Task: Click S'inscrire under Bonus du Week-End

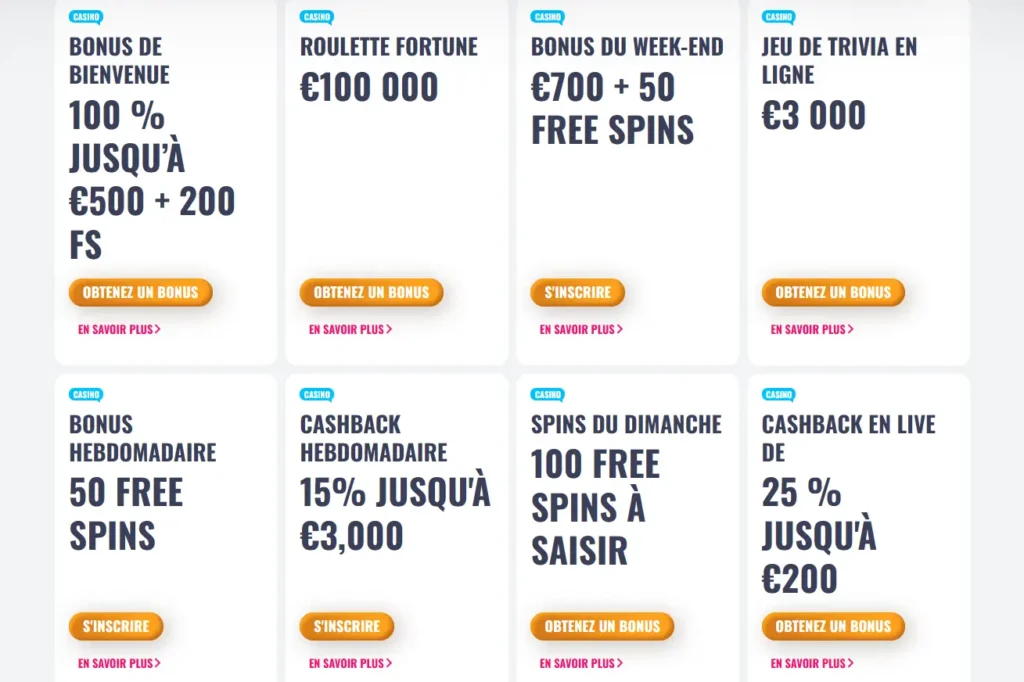Action: [x=578, y=292]
